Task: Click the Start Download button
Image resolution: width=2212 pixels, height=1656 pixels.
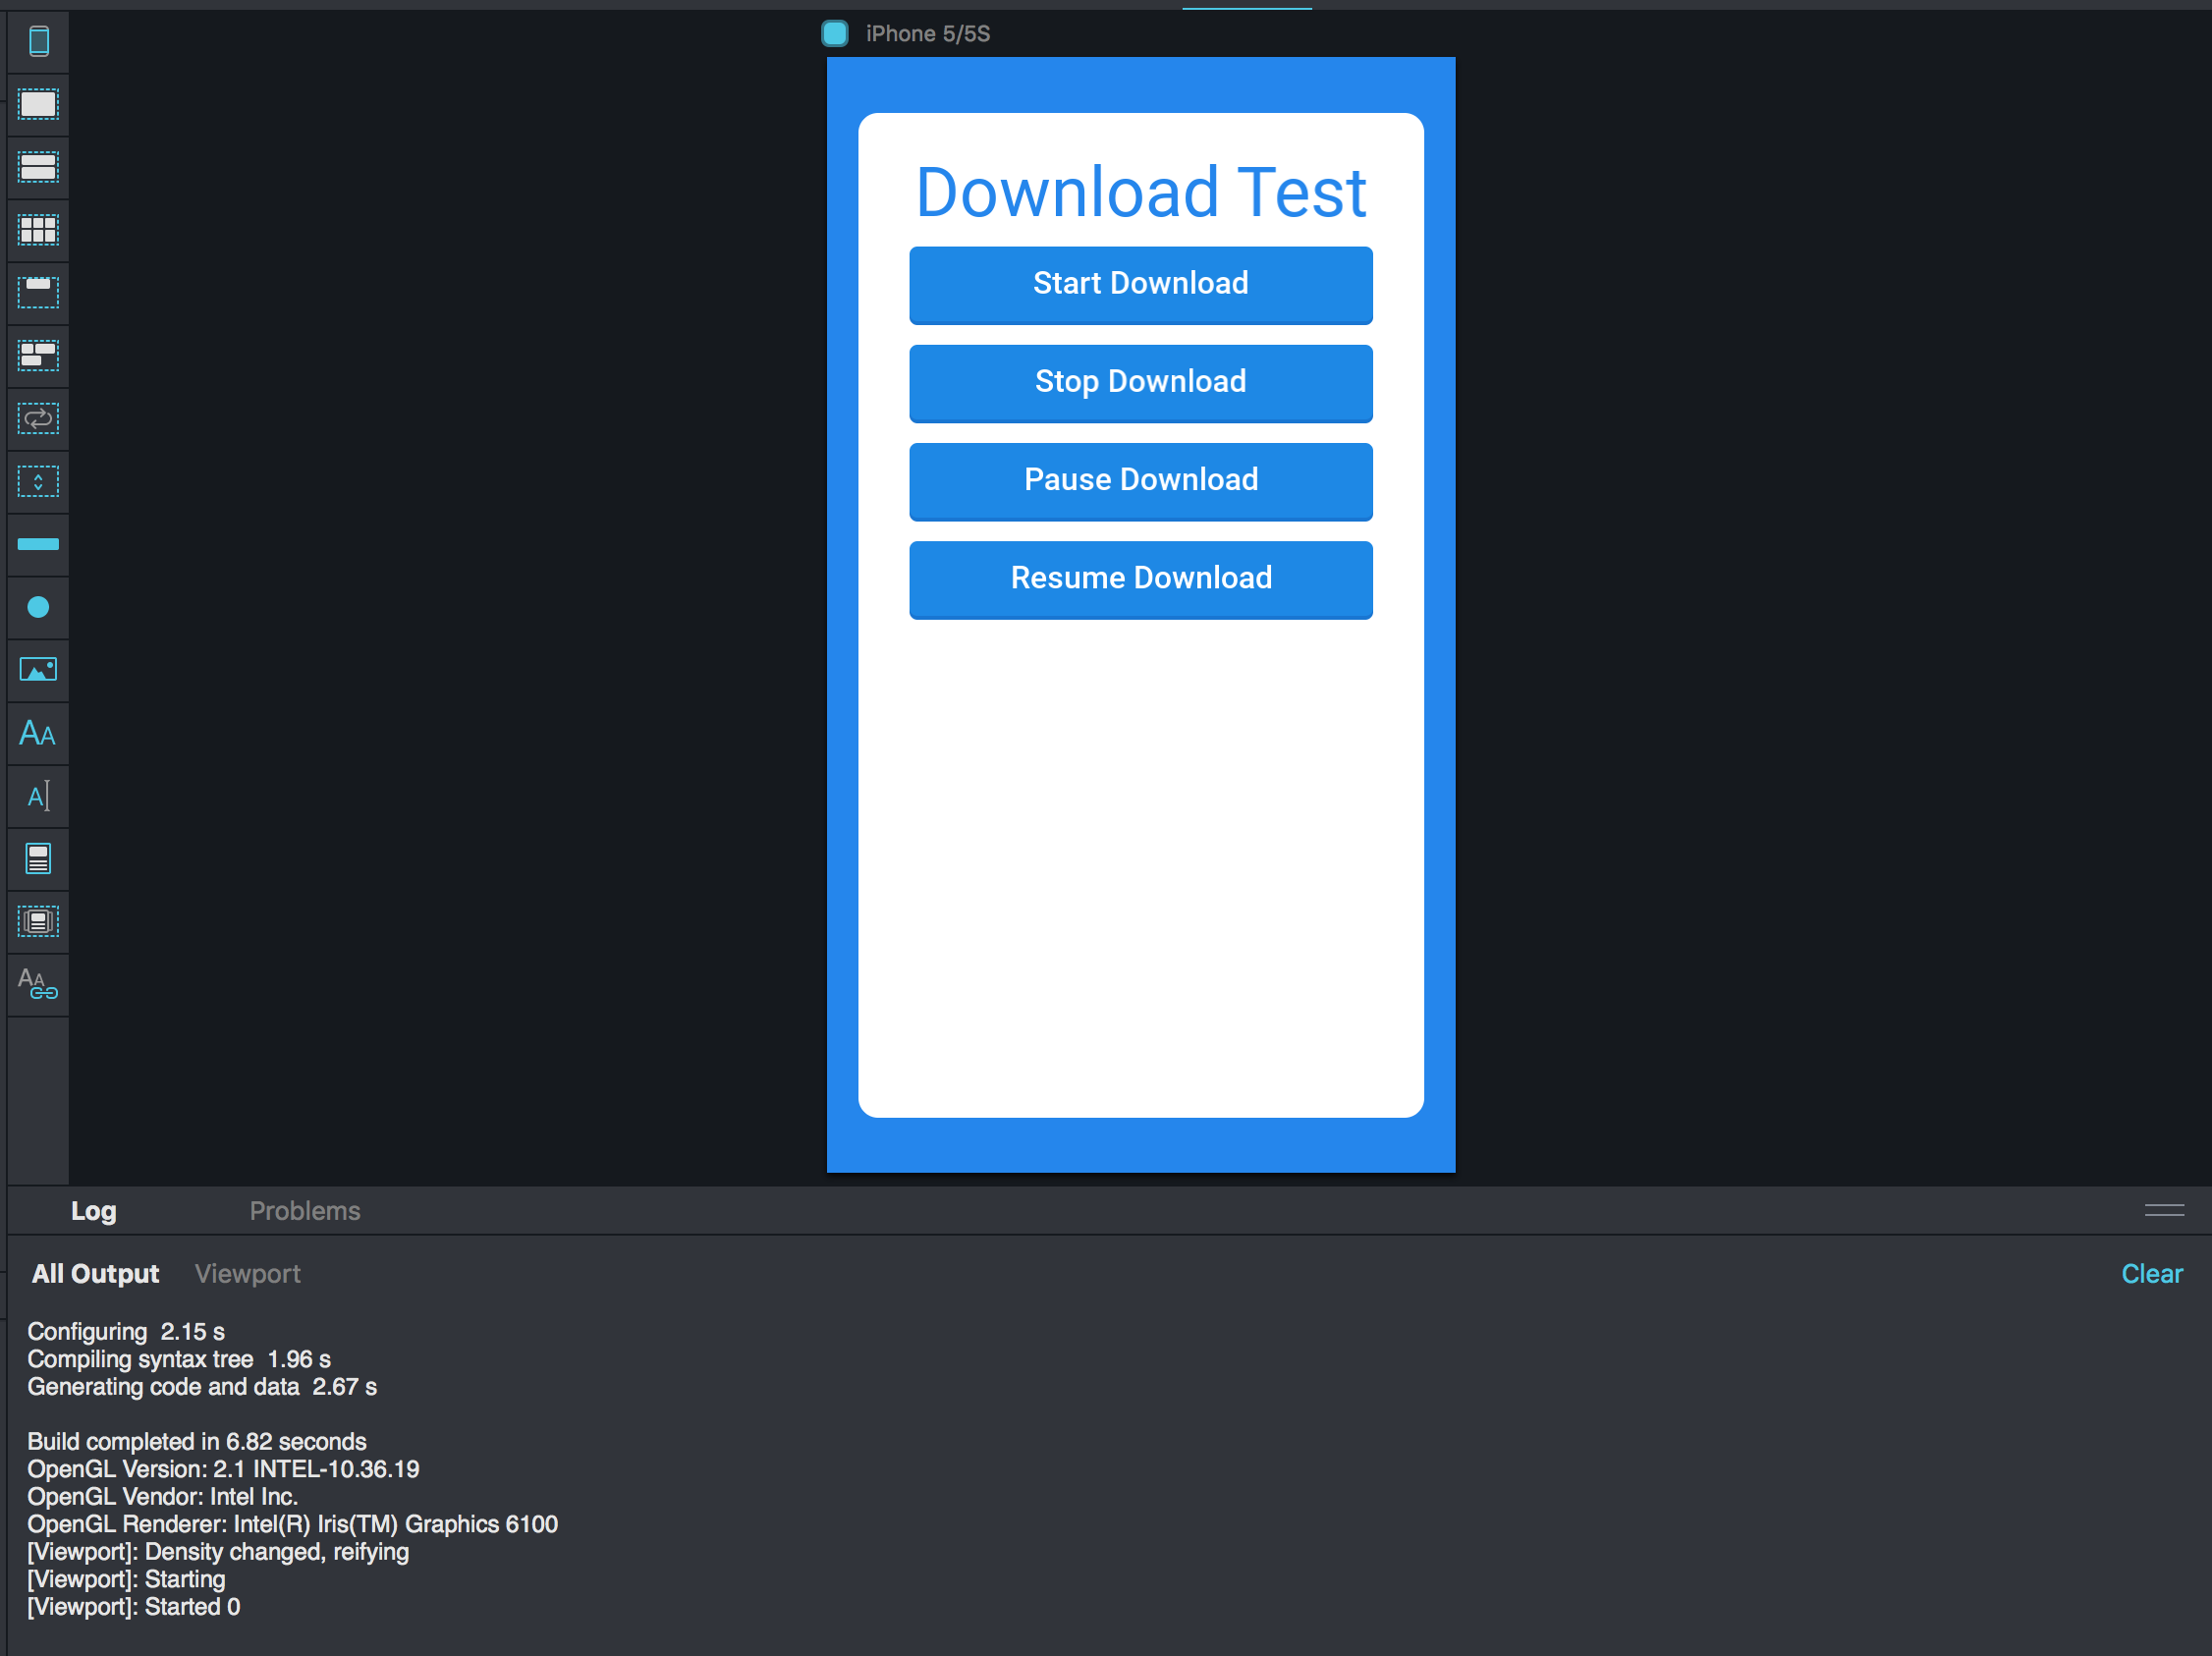Action: tap(1141, 285)
